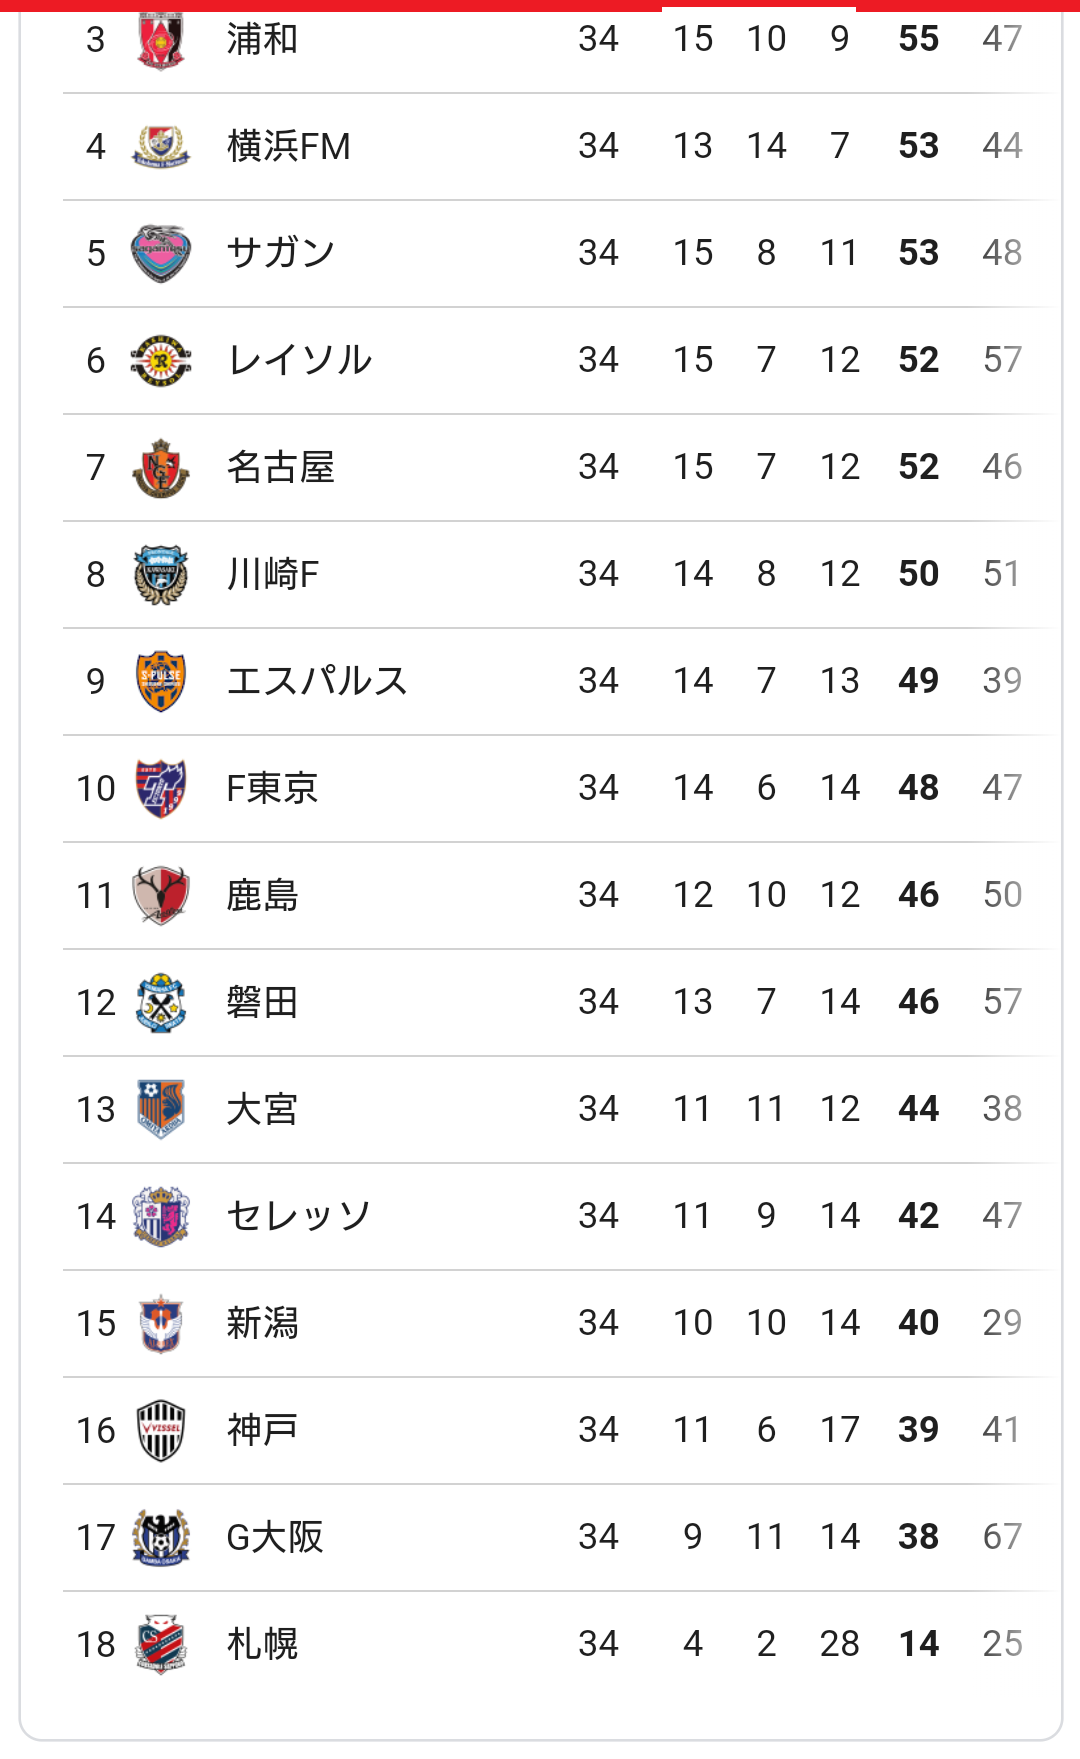Tap Reysol's 52 points value
Screen dimensions: 1080x1759
pyautogui.click(x=918, y=360)
